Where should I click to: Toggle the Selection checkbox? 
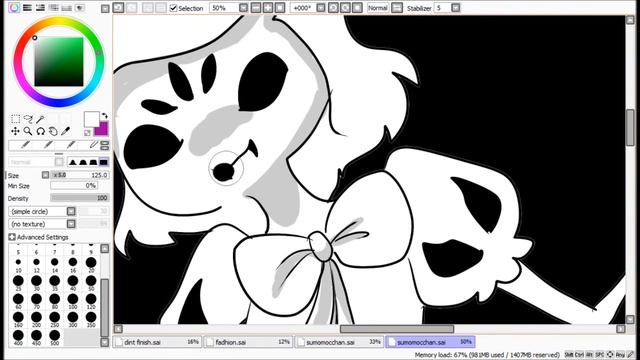[173, 8]
